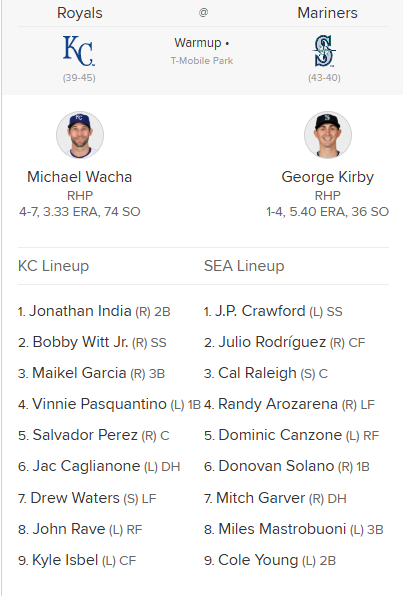Image resolution: width=403 pixels, height=596 pixels.
Task: Open Salvador Perez player link
Action: point(85,435)
